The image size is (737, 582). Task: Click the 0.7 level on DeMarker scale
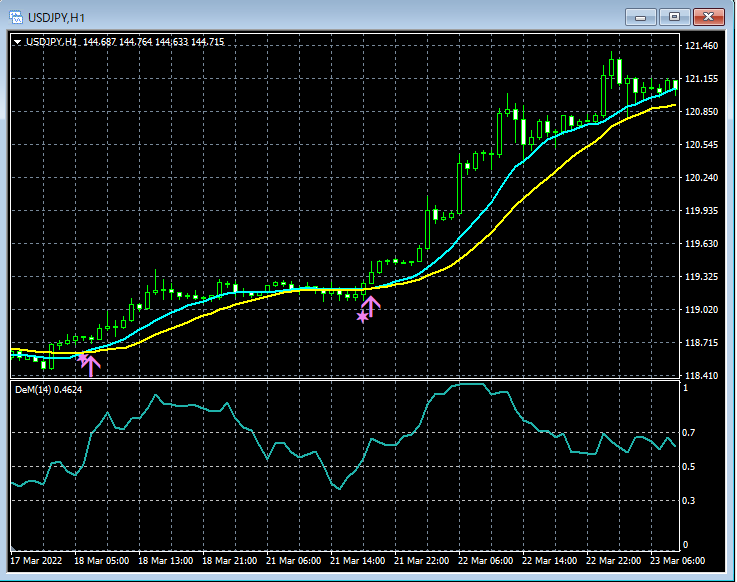pyautogui.click(x=689, y=433)
